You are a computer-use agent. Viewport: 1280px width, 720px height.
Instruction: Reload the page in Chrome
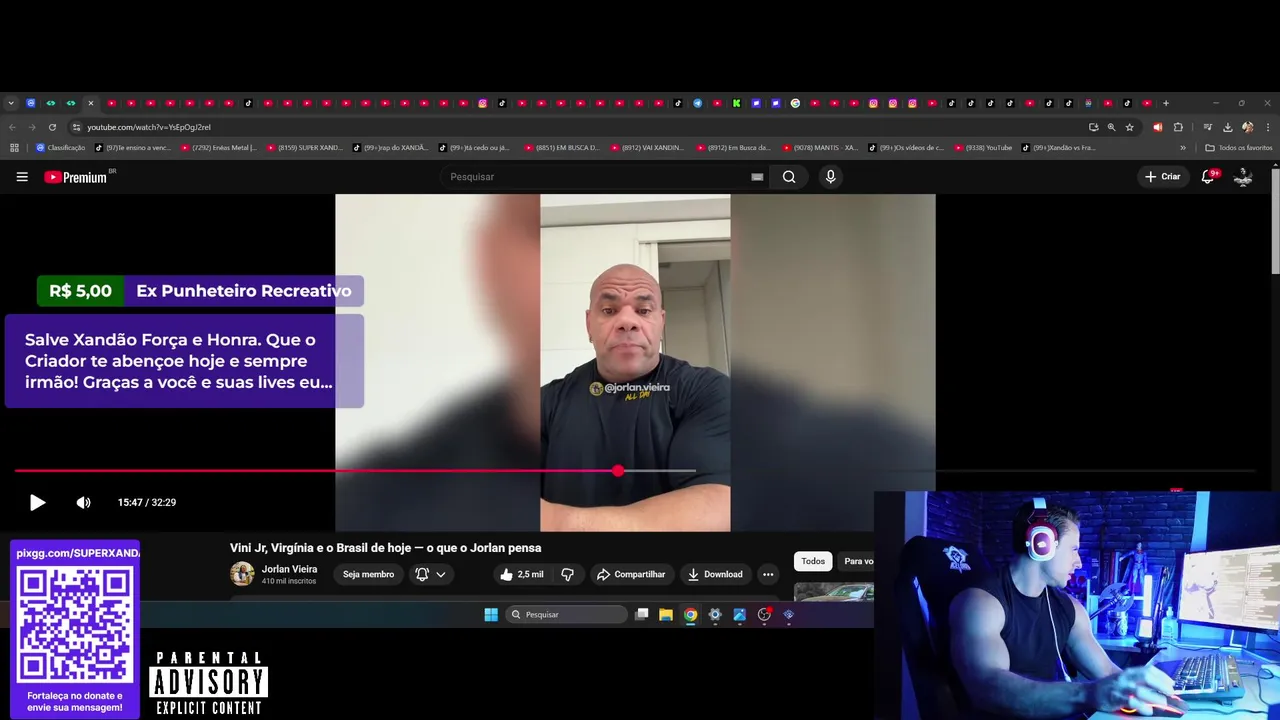point(52,127)
